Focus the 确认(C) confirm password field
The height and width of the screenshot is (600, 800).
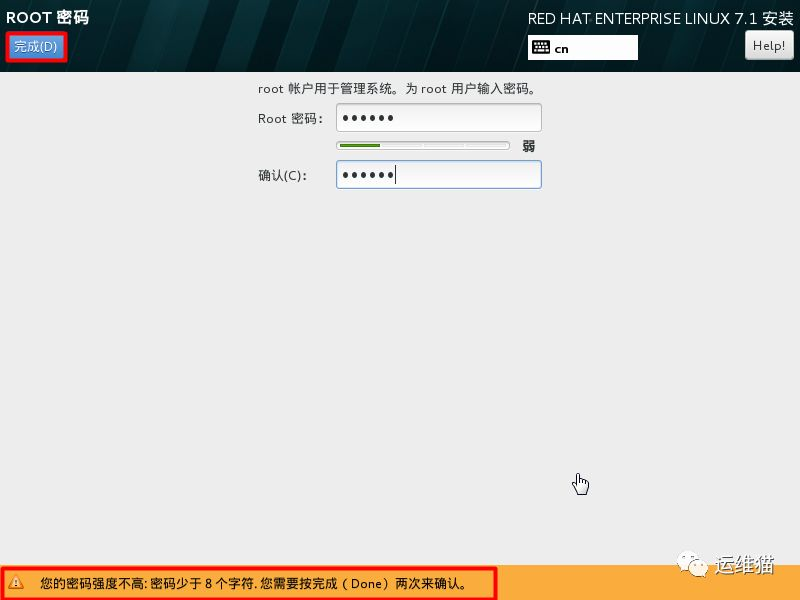click(439, 175)
